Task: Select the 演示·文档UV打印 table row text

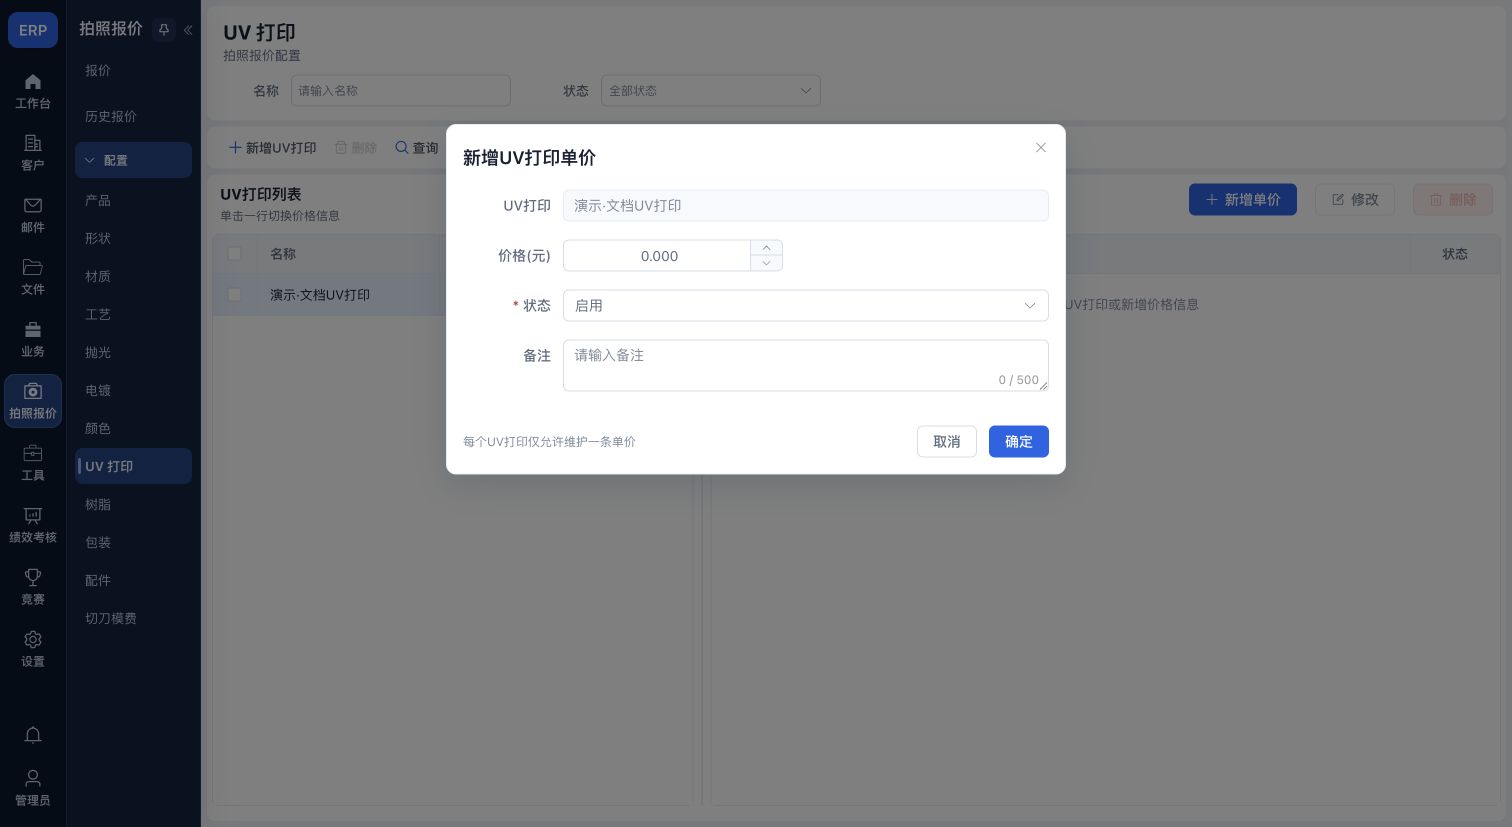Action: [320, 295]
